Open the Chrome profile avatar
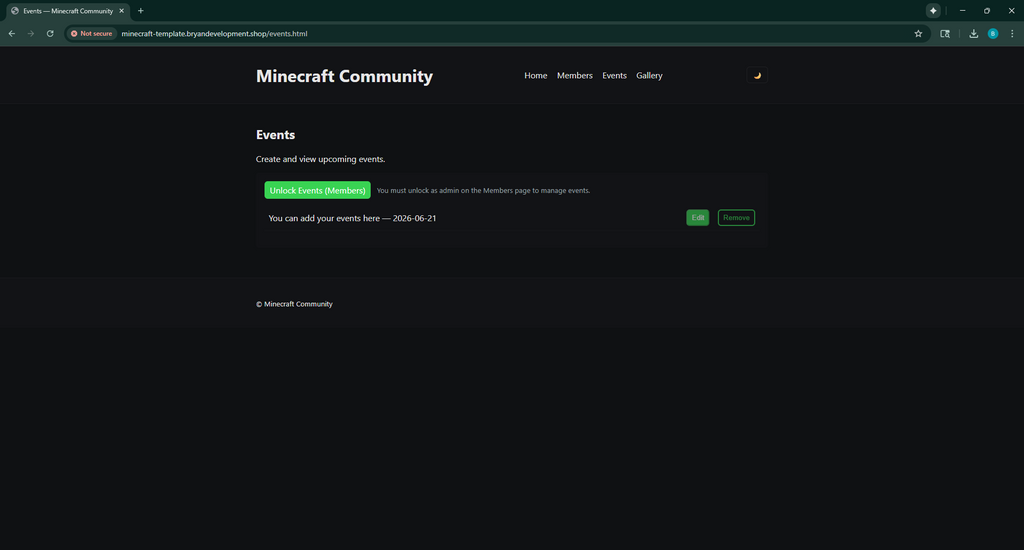 pos(993,33)
